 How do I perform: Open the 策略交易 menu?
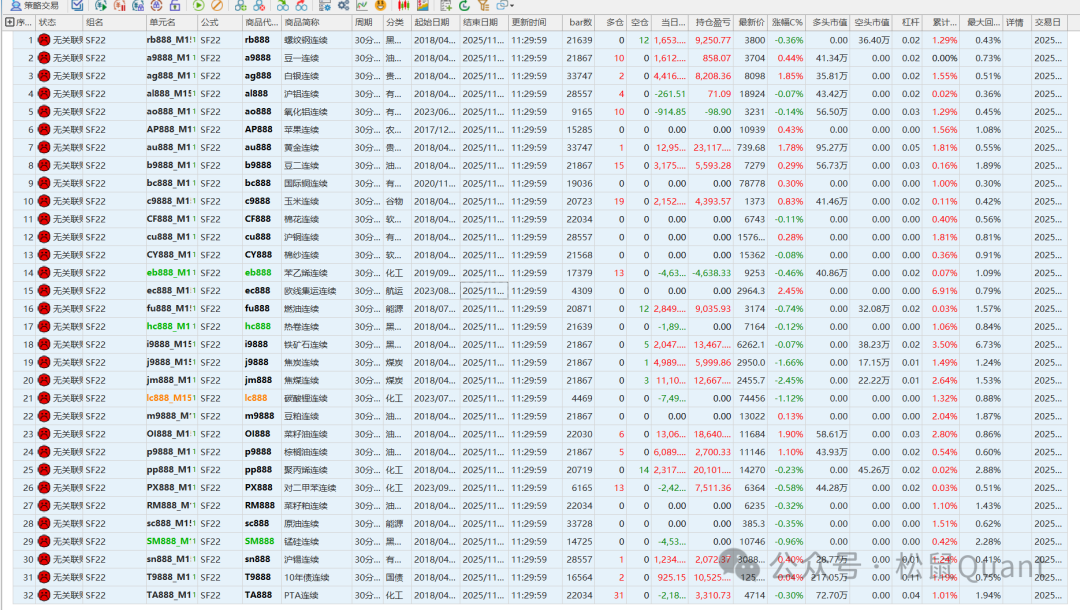coord(34,6)
